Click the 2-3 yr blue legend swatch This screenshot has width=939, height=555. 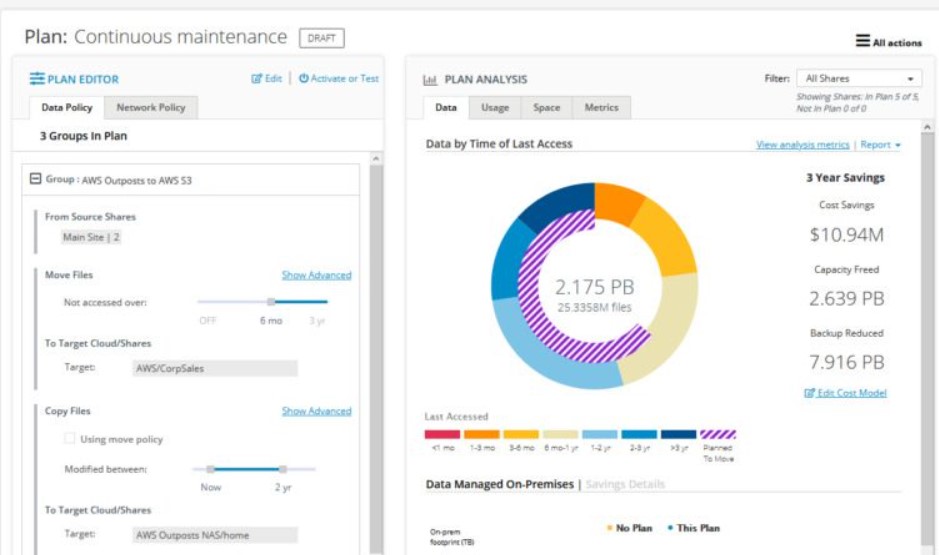(x=639, y=434)
